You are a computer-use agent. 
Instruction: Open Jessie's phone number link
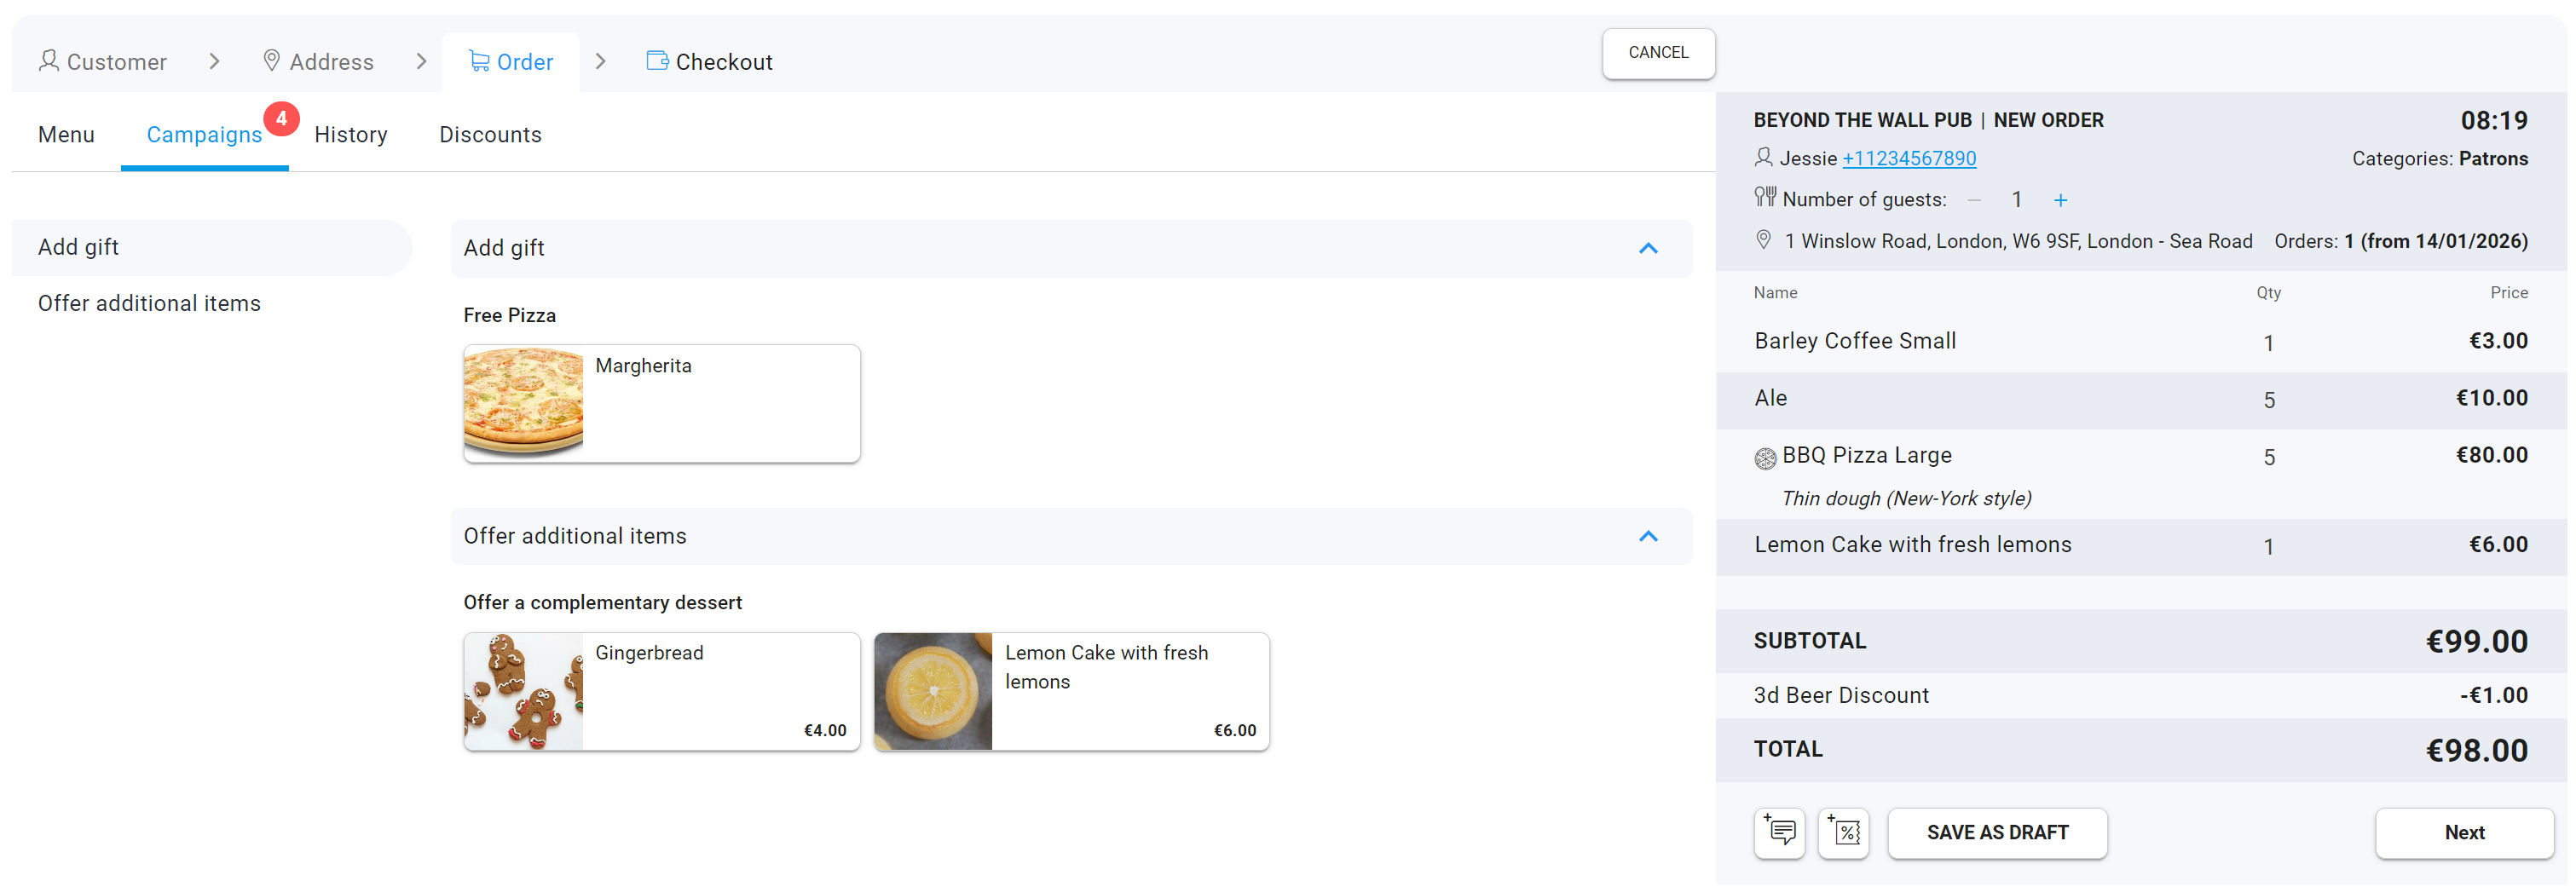(x=1909, y=158)
